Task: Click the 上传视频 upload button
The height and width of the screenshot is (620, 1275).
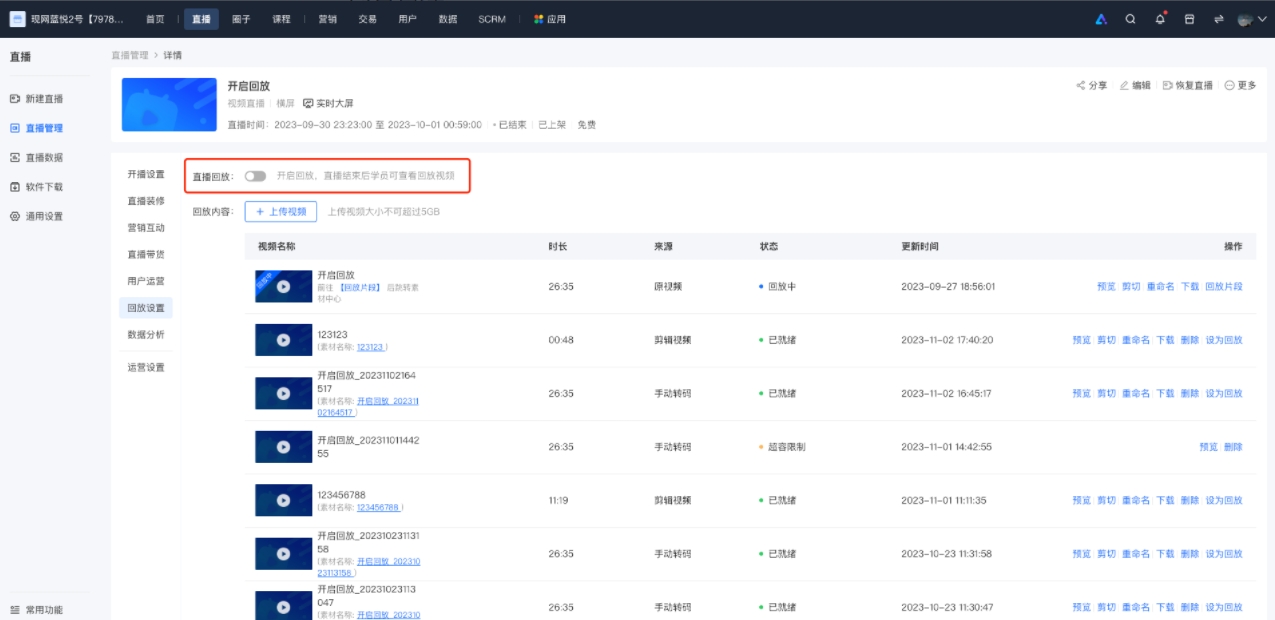Action: point(281,212)
